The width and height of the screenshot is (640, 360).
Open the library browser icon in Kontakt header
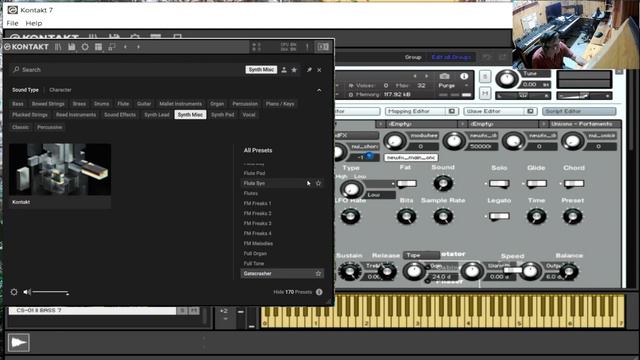58,47
